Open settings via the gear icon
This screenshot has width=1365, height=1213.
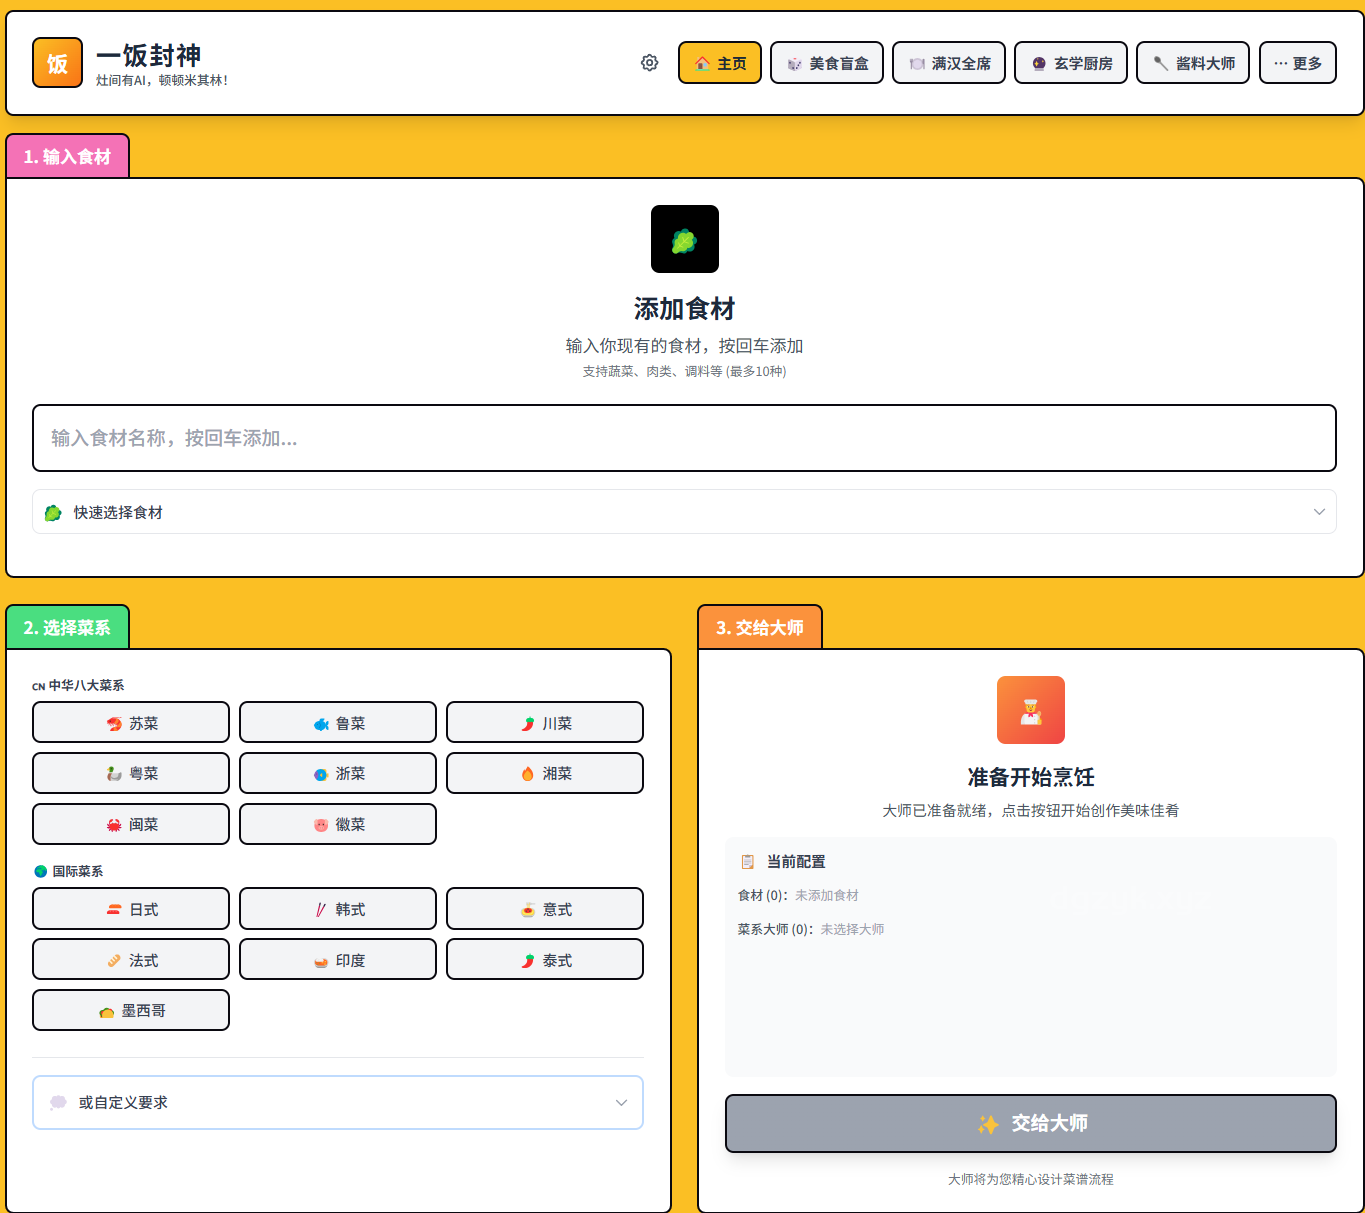coord(650,63)
